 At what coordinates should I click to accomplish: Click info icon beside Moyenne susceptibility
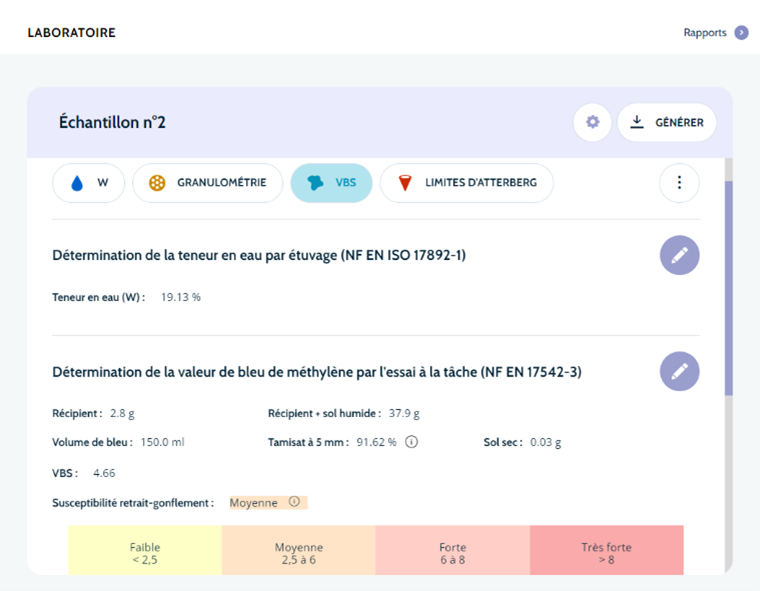click(x=294, y=502)
